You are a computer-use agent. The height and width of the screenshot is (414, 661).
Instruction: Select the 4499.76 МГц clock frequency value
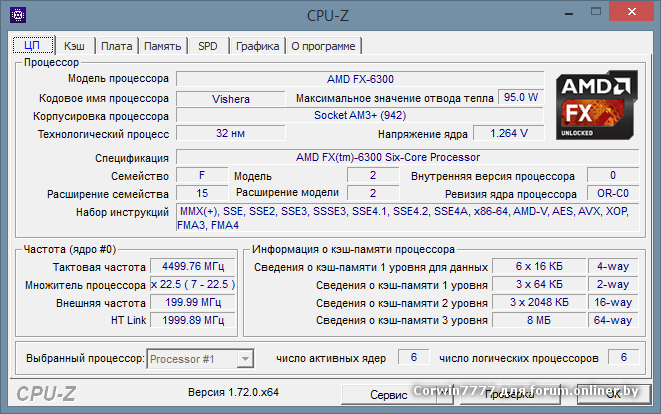(185, 267)
